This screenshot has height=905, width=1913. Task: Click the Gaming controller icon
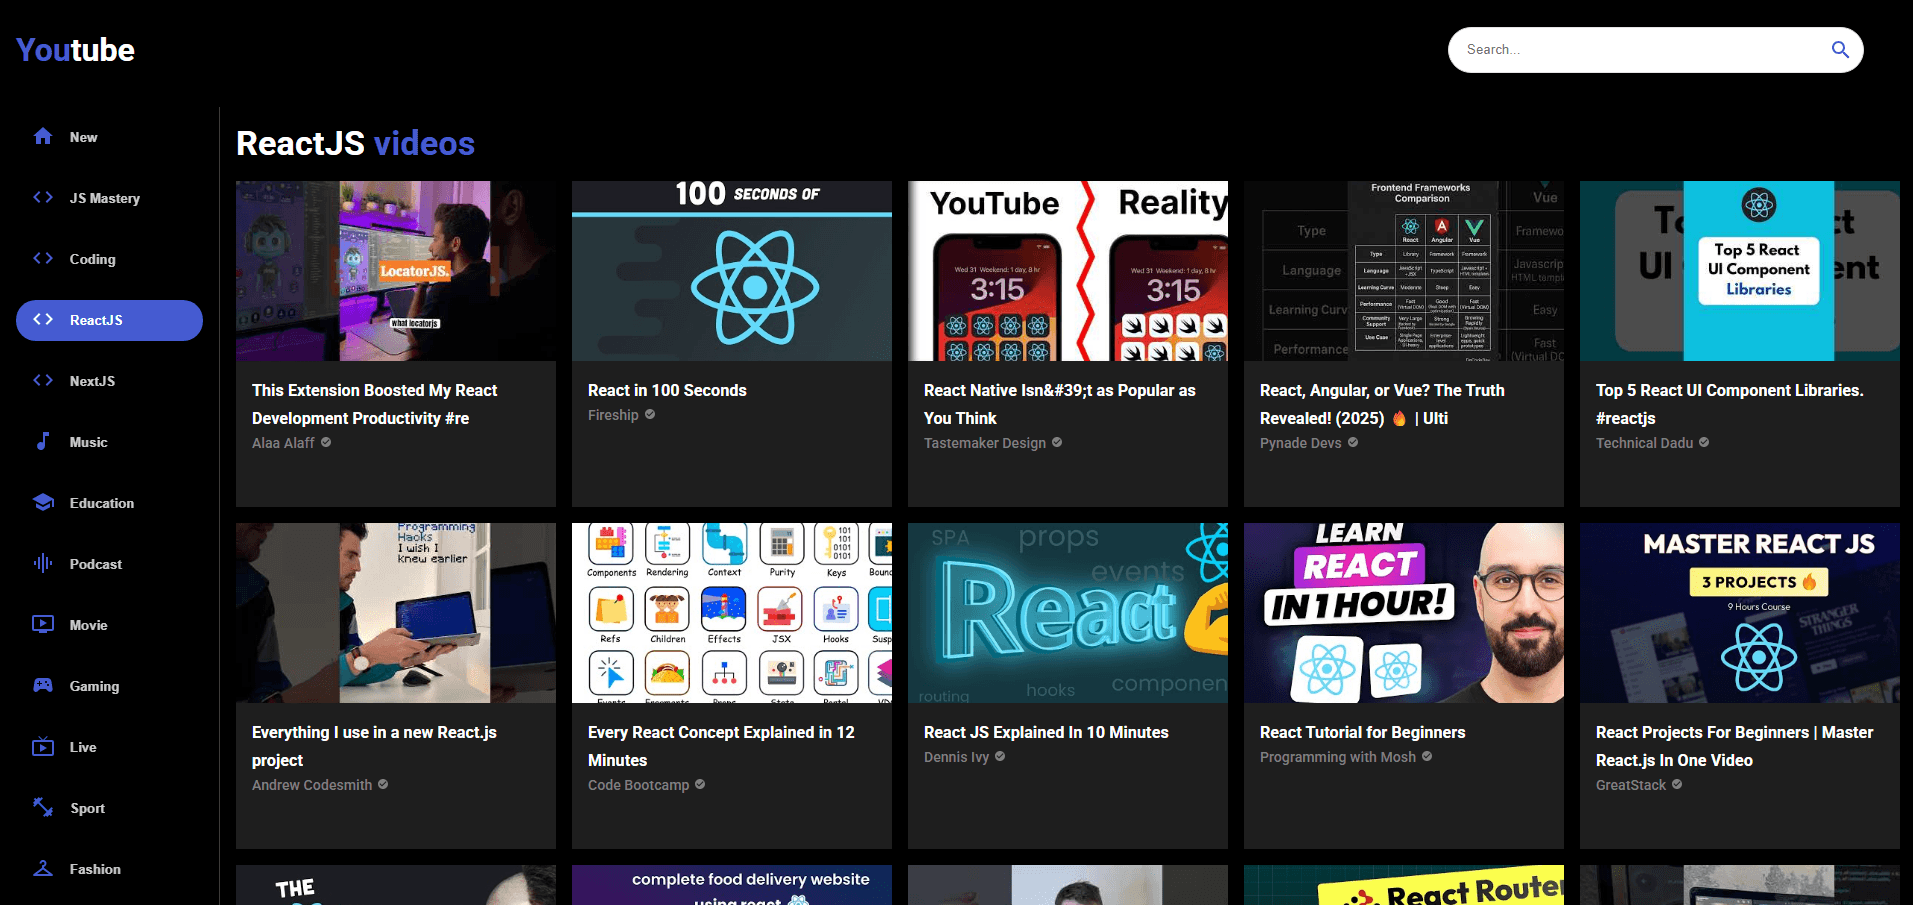44,685
